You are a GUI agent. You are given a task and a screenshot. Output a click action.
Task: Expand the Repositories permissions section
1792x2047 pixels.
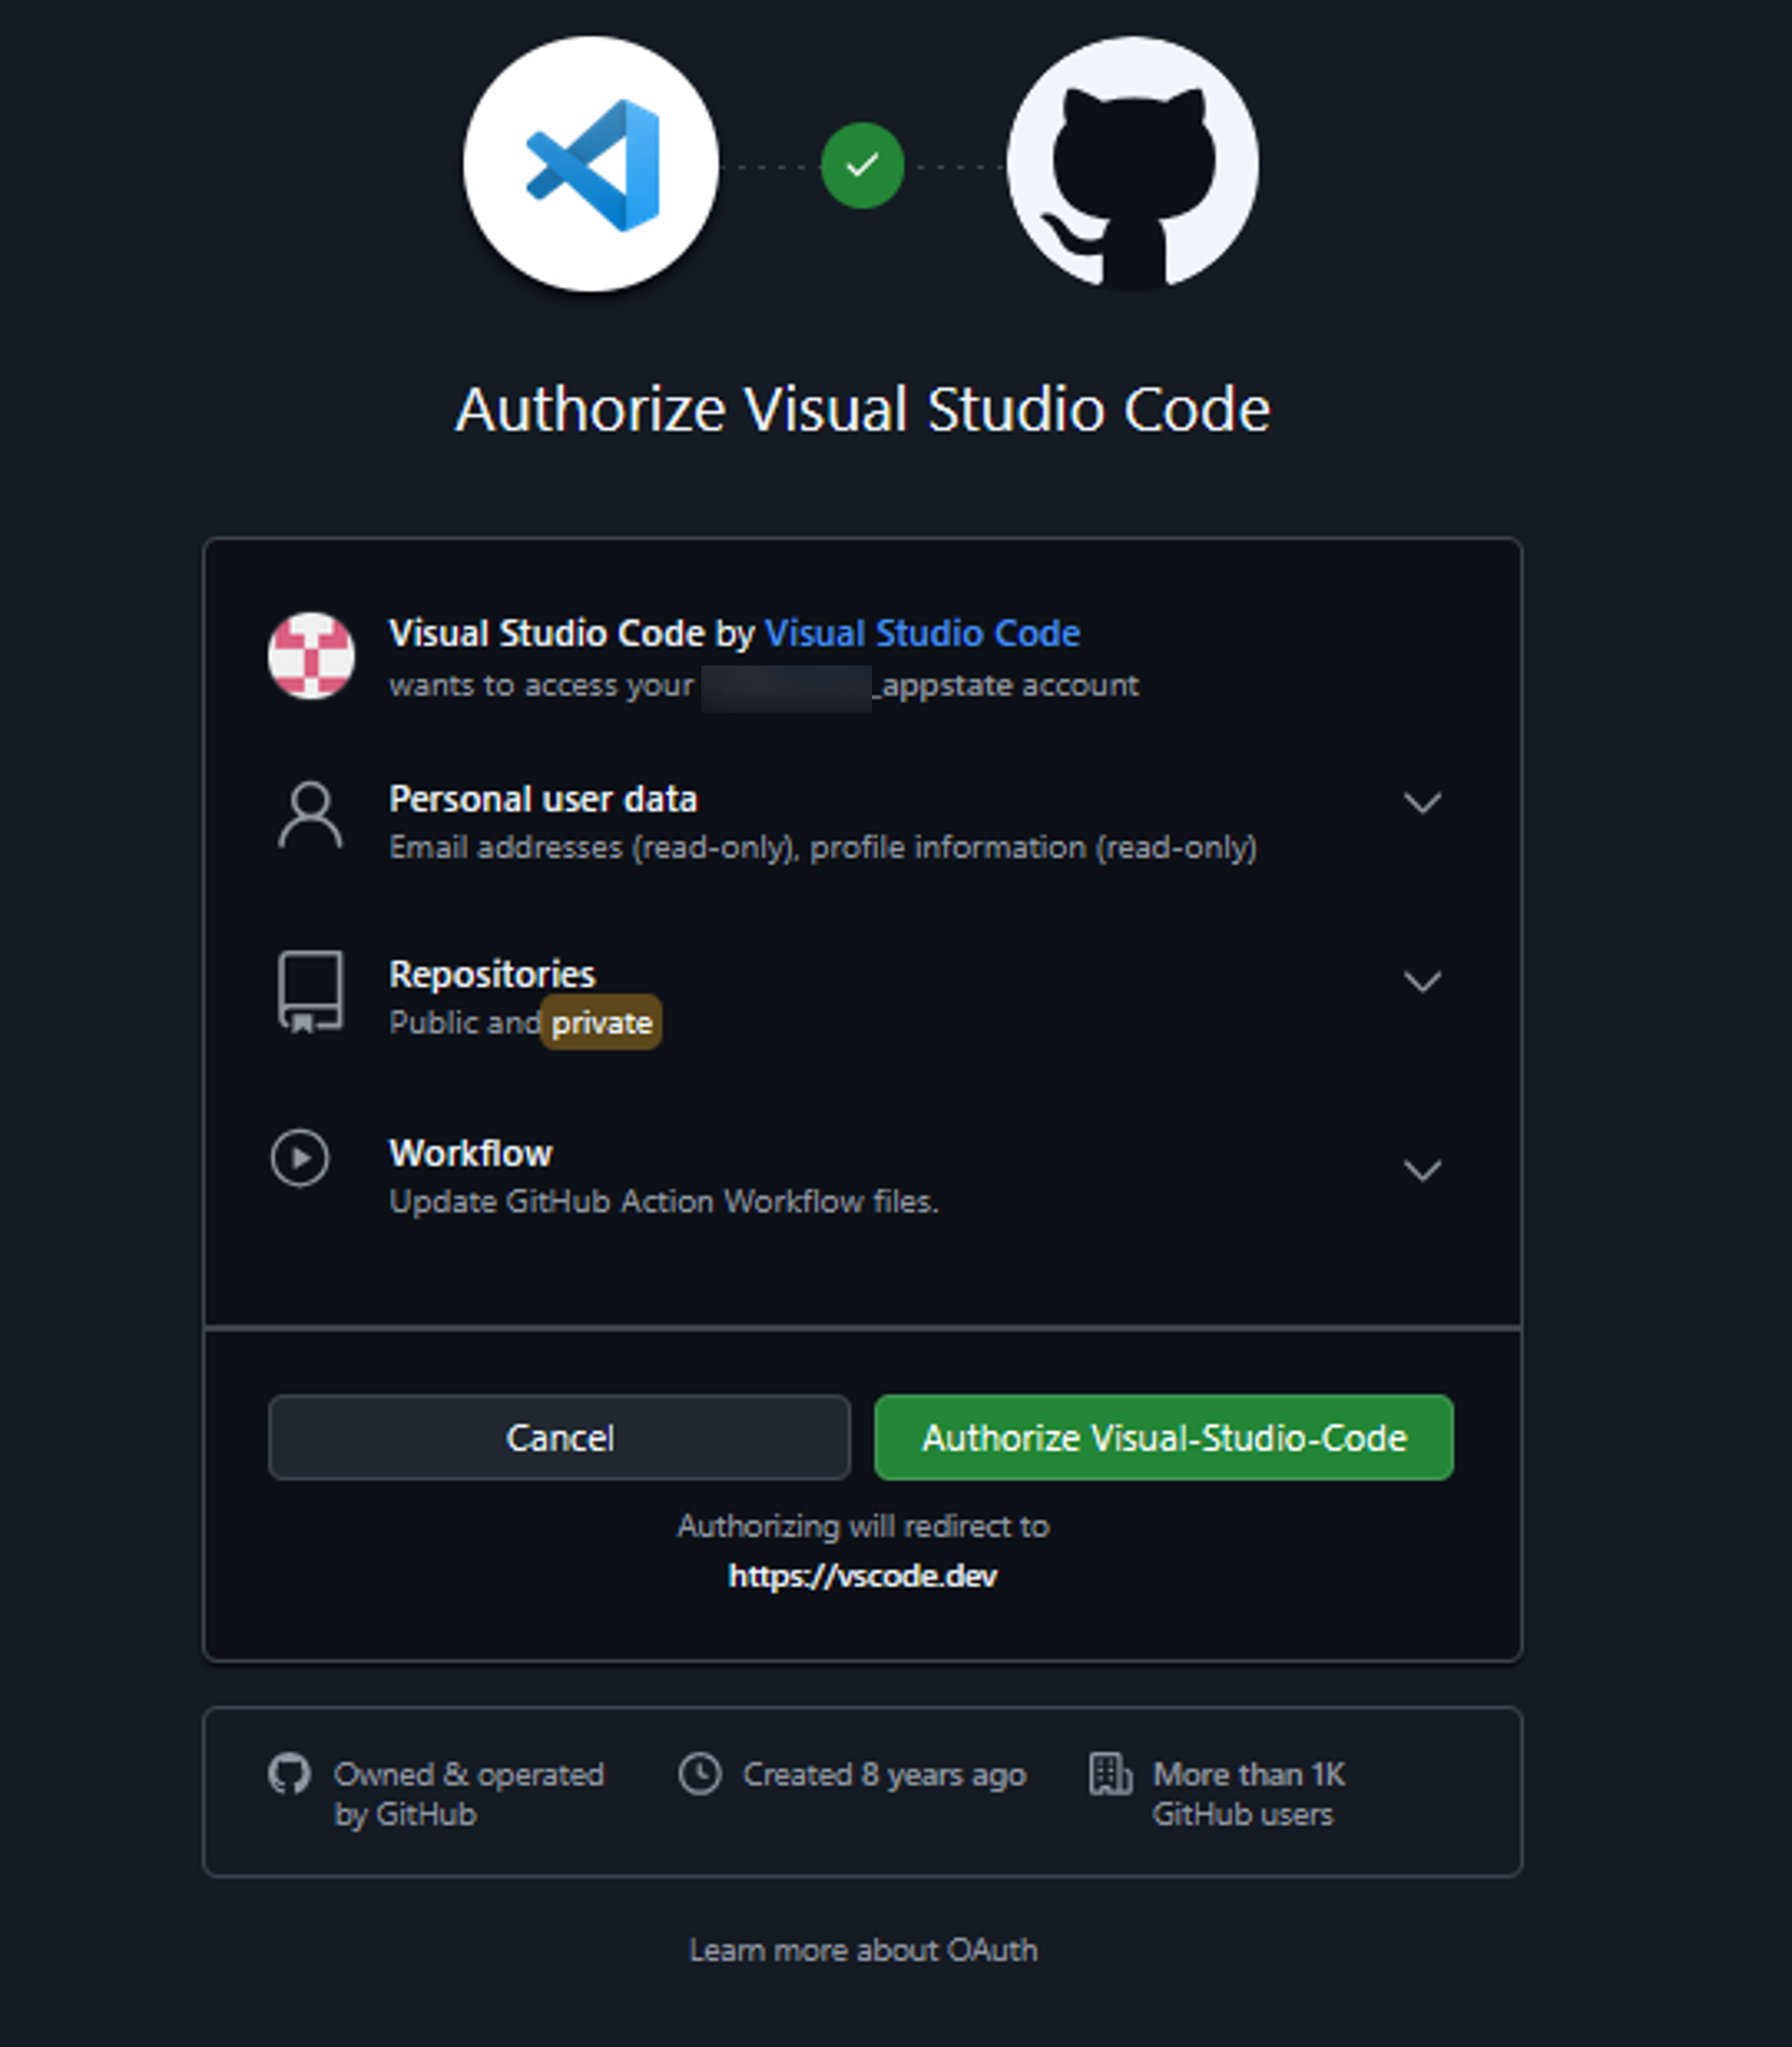click(x=1425, y=983)
